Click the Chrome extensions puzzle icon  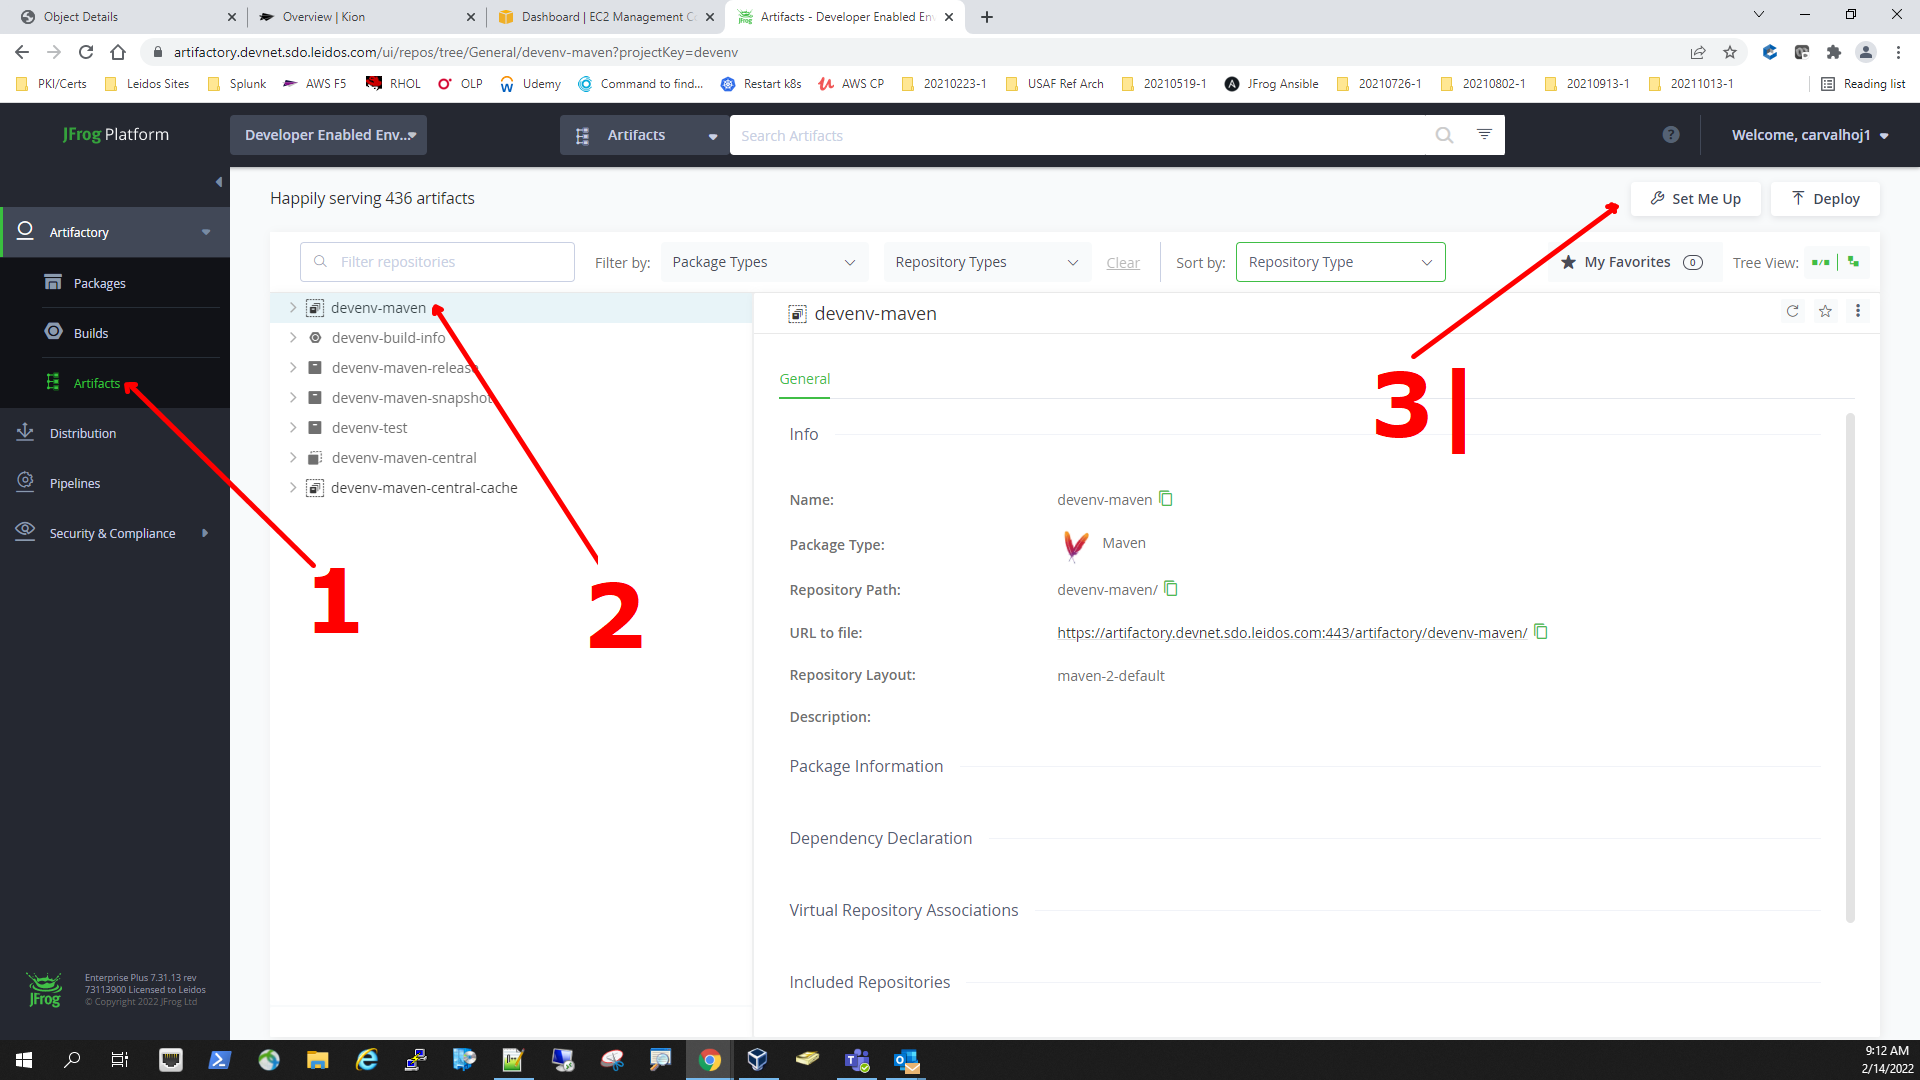pos(1833,52)
